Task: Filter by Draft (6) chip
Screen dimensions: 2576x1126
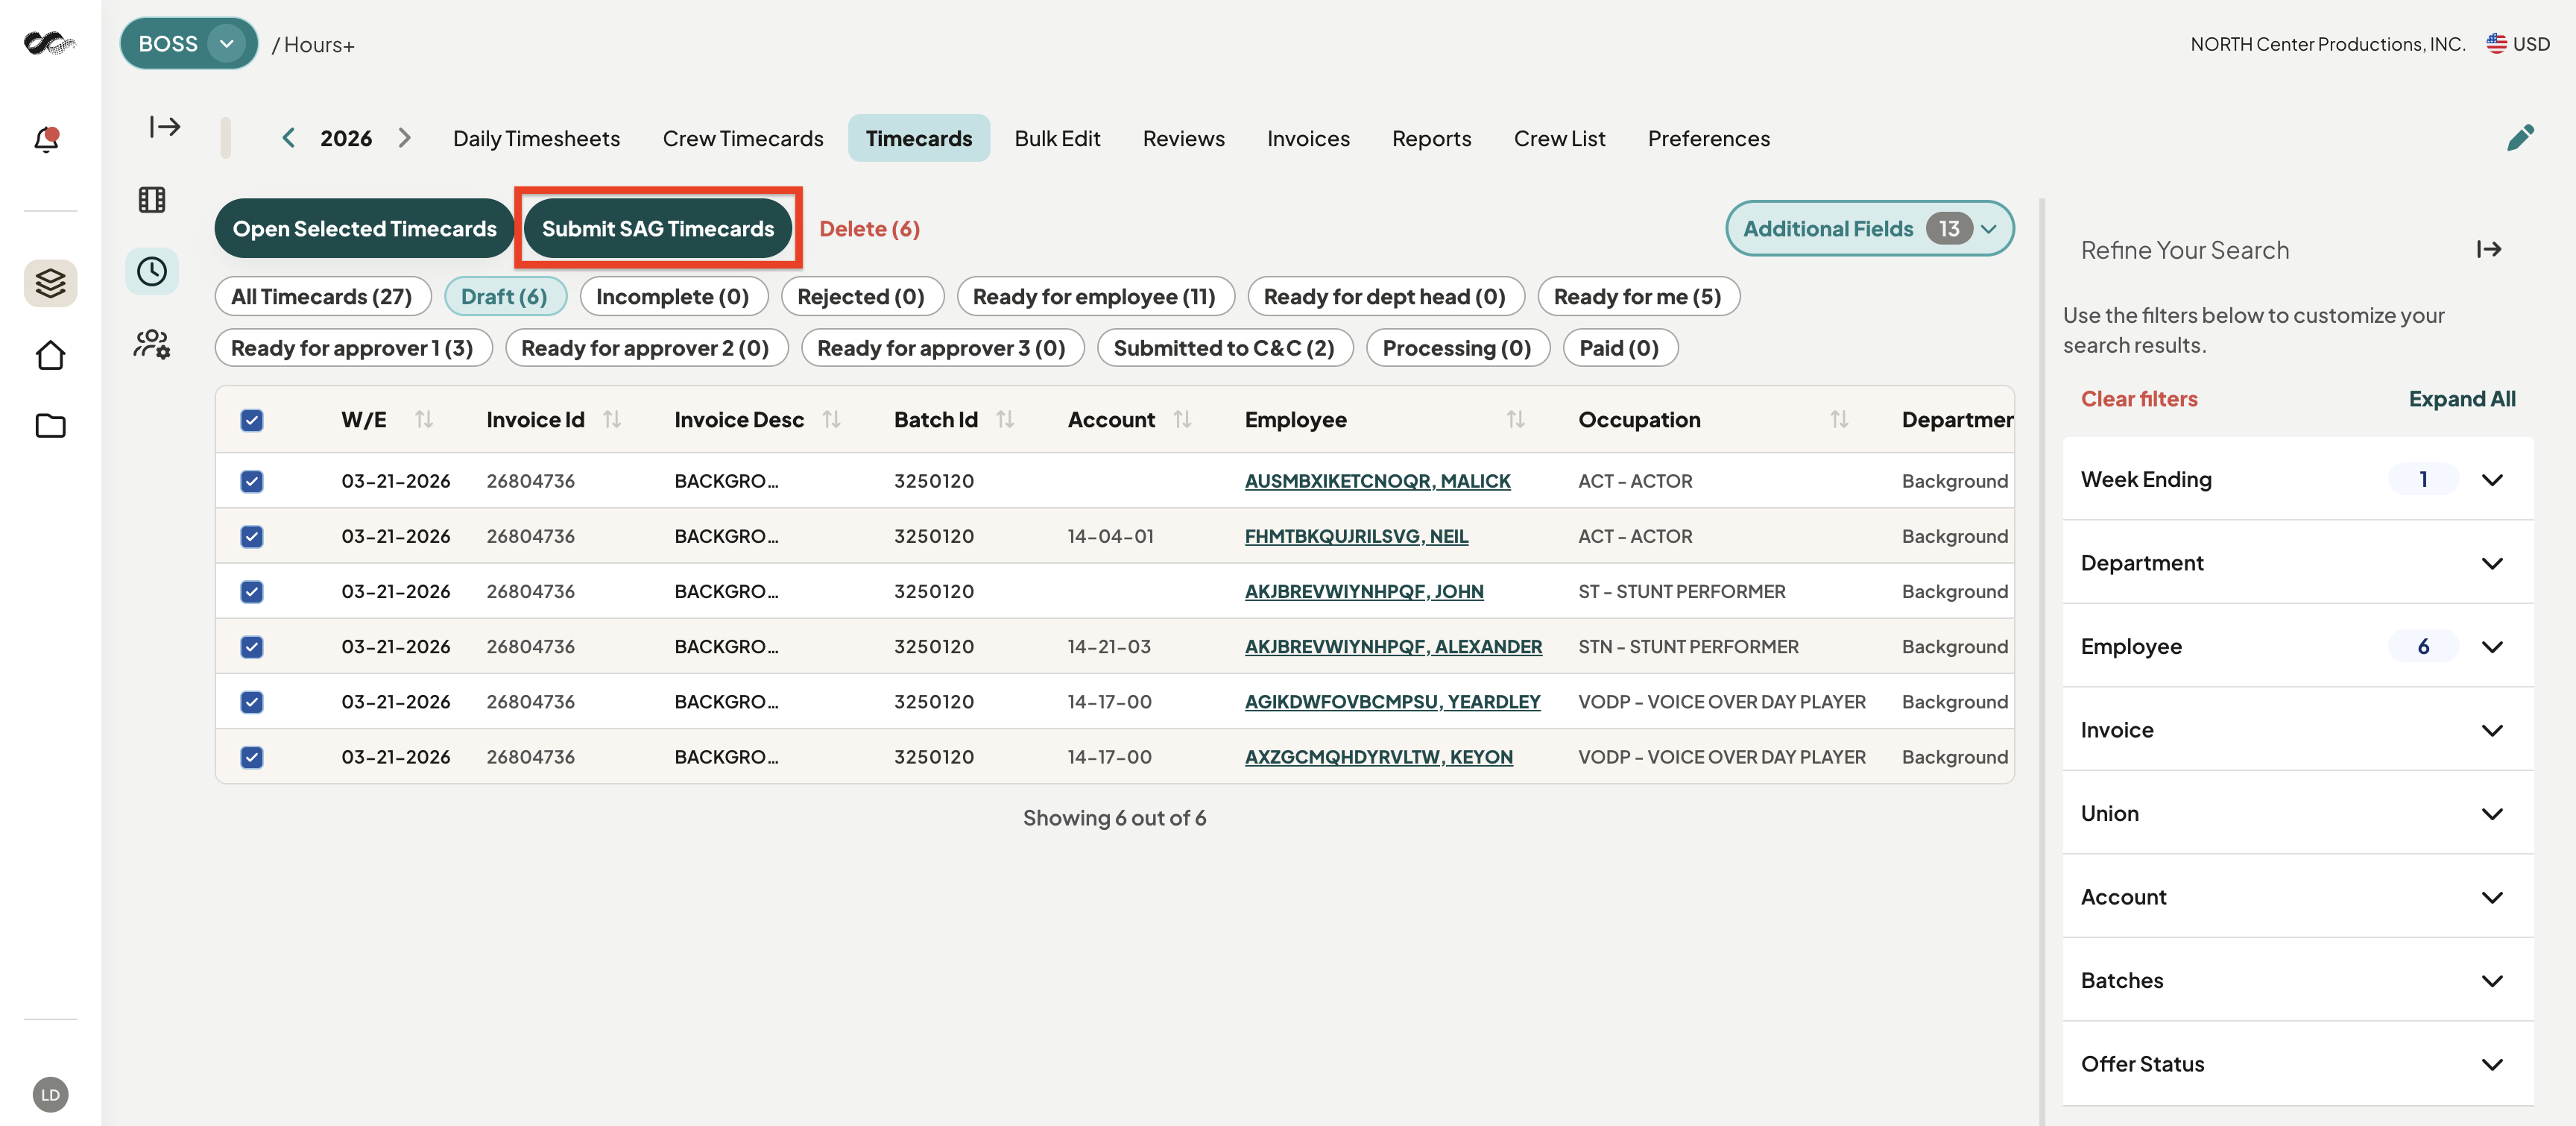Action: click(x=504, y=296)
